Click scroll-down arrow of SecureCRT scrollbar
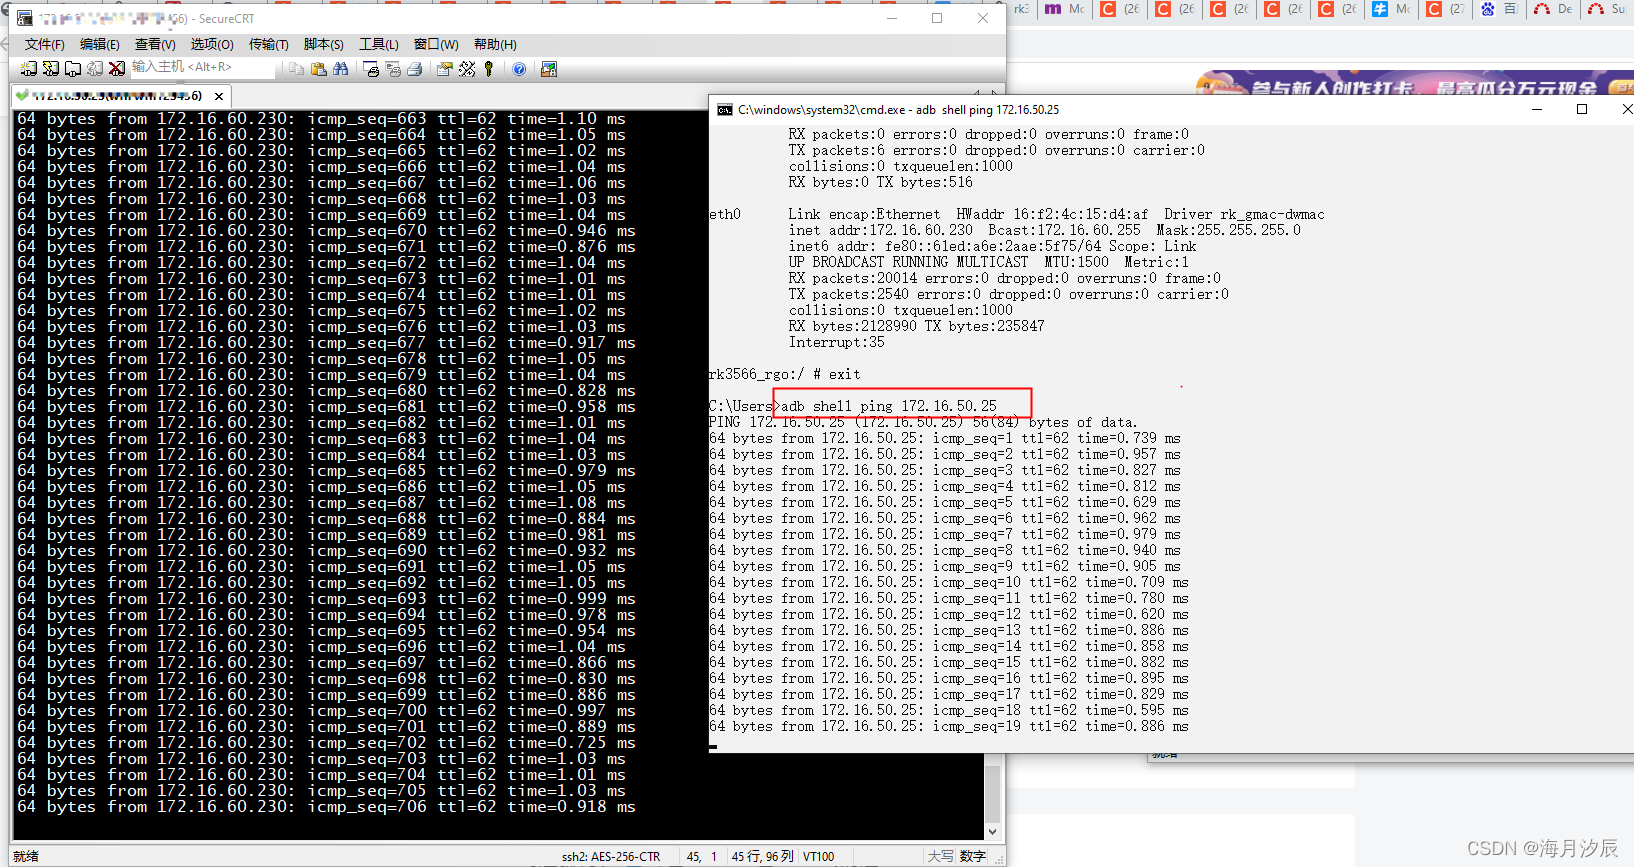This screenshot has width=1634, height=867. 992,831
